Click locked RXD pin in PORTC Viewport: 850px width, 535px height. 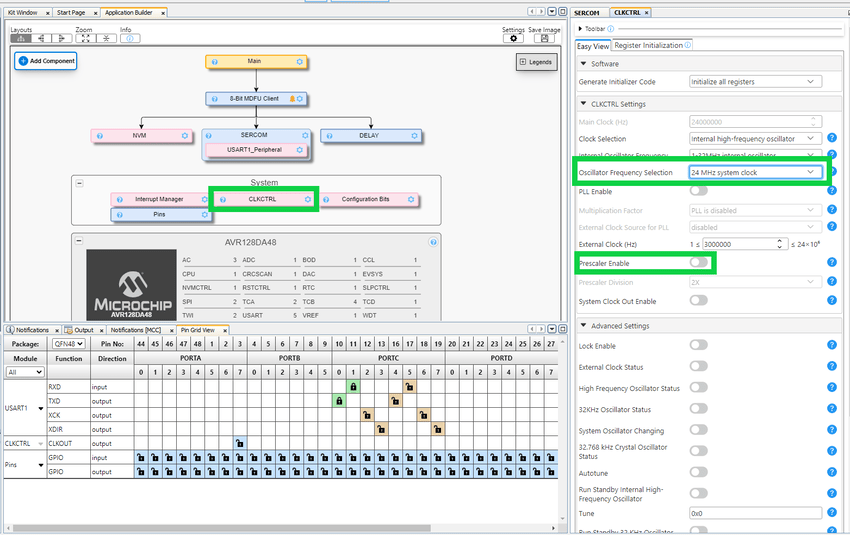coord(353,386)
